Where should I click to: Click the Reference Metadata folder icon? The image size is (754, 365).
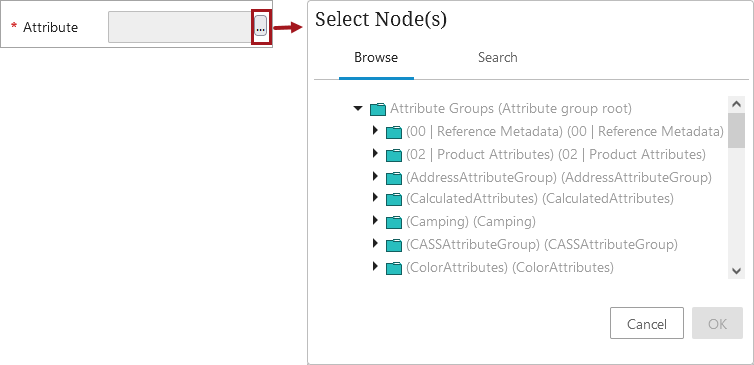[x=394, y=132]
